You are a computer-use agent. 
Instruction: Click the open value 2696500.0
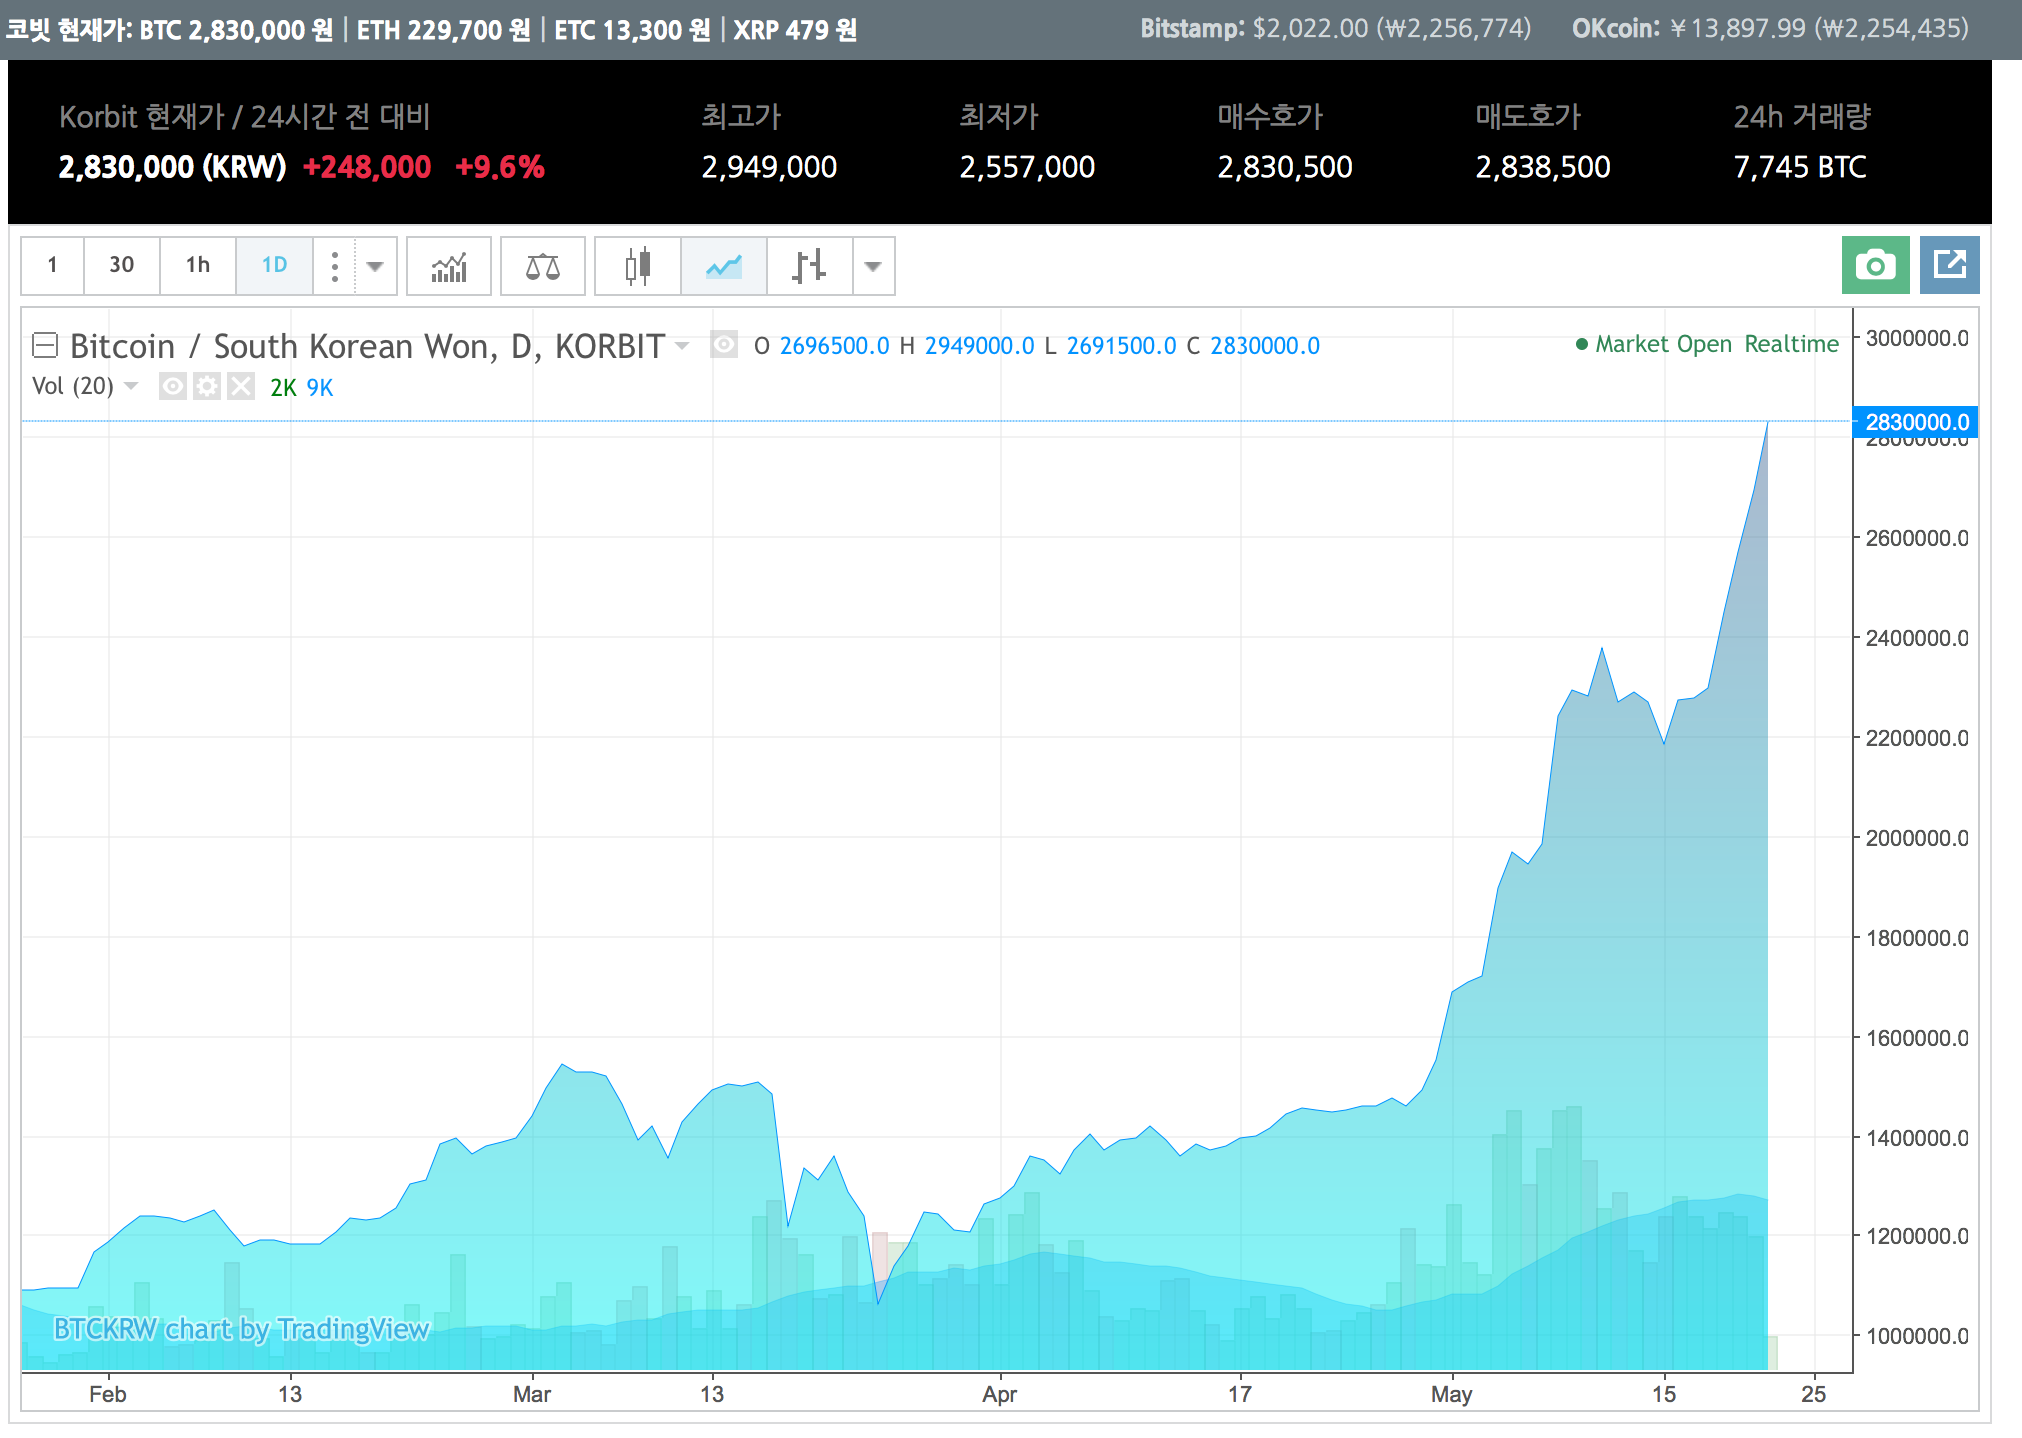pos(834,346)
